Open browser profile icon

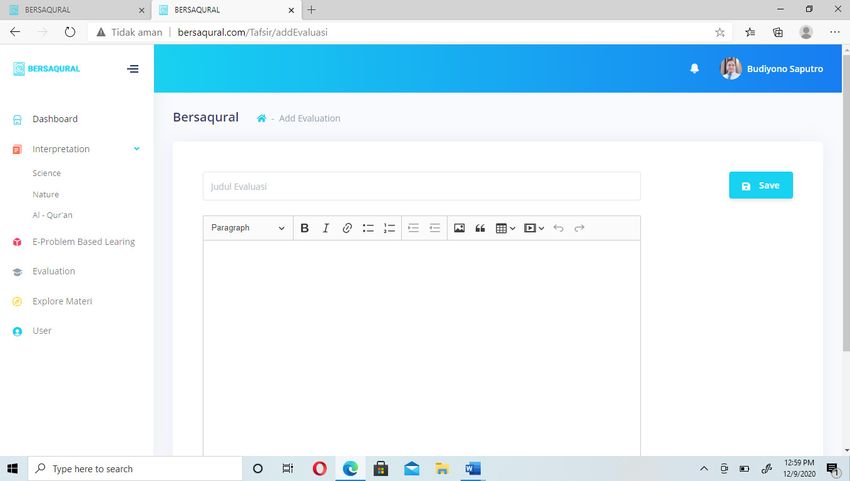[806, 33]
